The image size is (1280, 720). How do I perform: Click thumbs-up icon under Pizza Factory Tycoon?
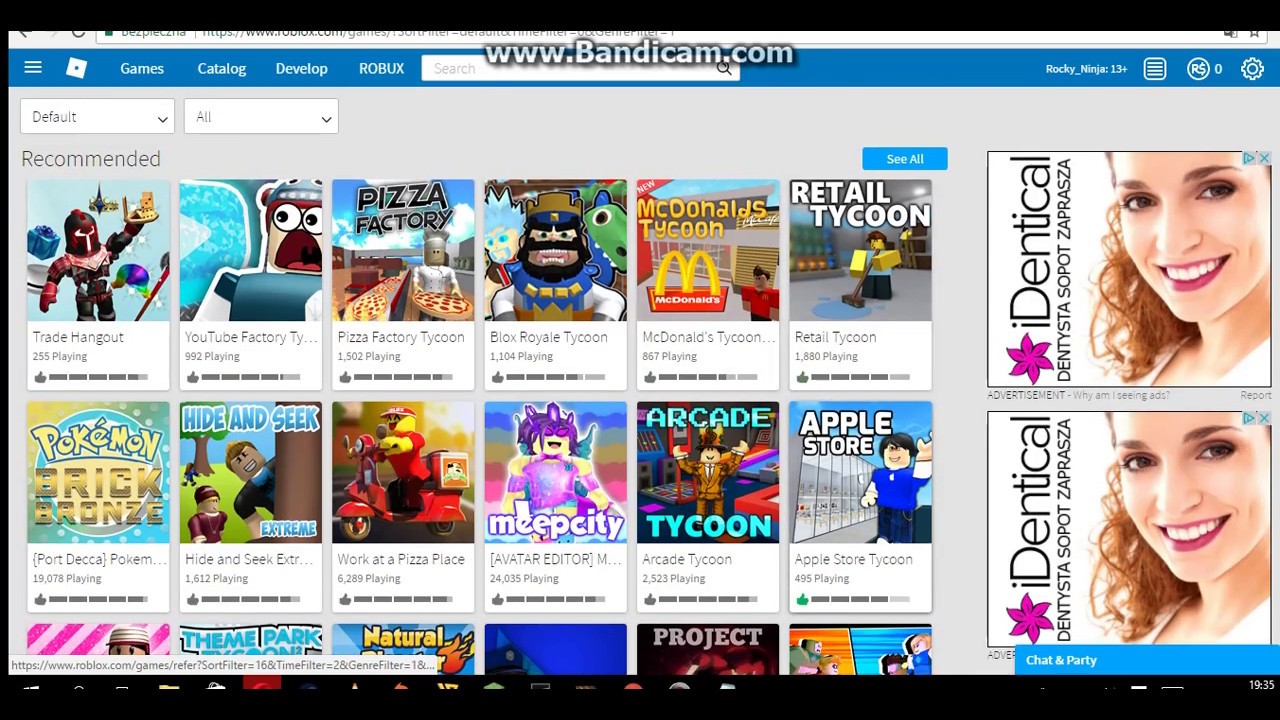tap(345, 377)
